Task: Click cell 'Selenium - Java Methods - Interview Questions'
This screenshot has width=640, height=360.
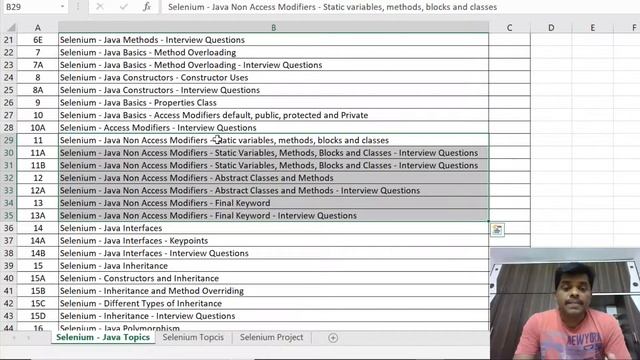Action: click(x=273, y=40)
